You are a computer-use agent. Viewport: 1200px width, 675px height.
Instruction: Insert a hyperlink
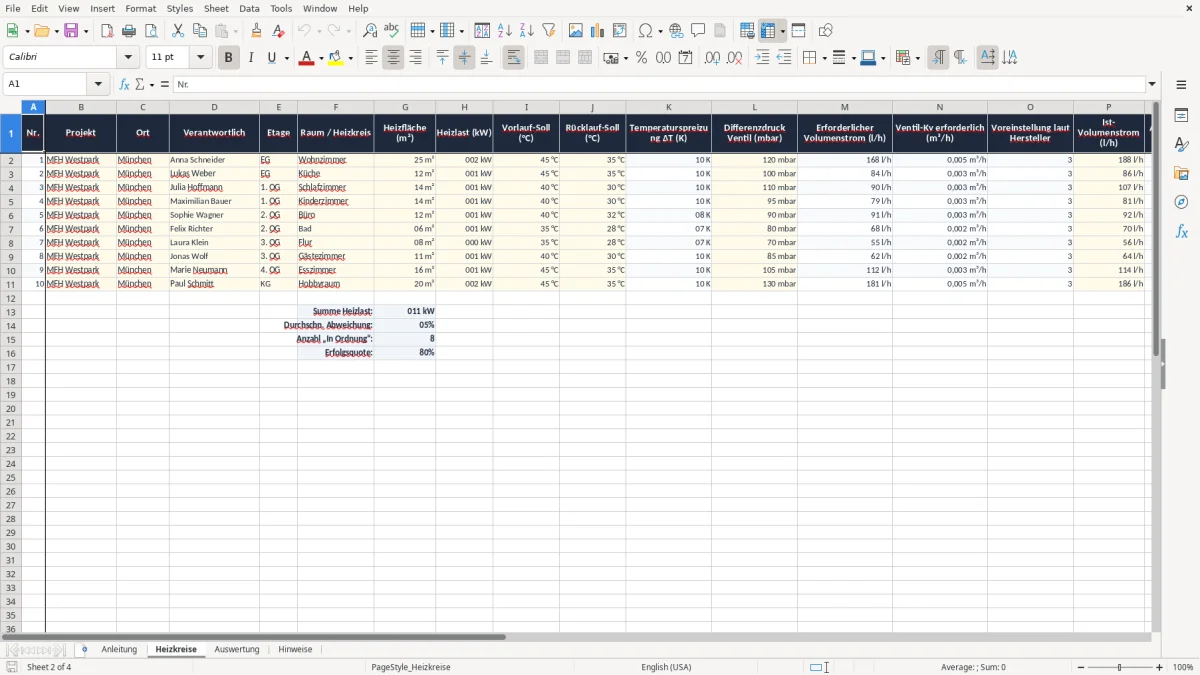[676, 31]
